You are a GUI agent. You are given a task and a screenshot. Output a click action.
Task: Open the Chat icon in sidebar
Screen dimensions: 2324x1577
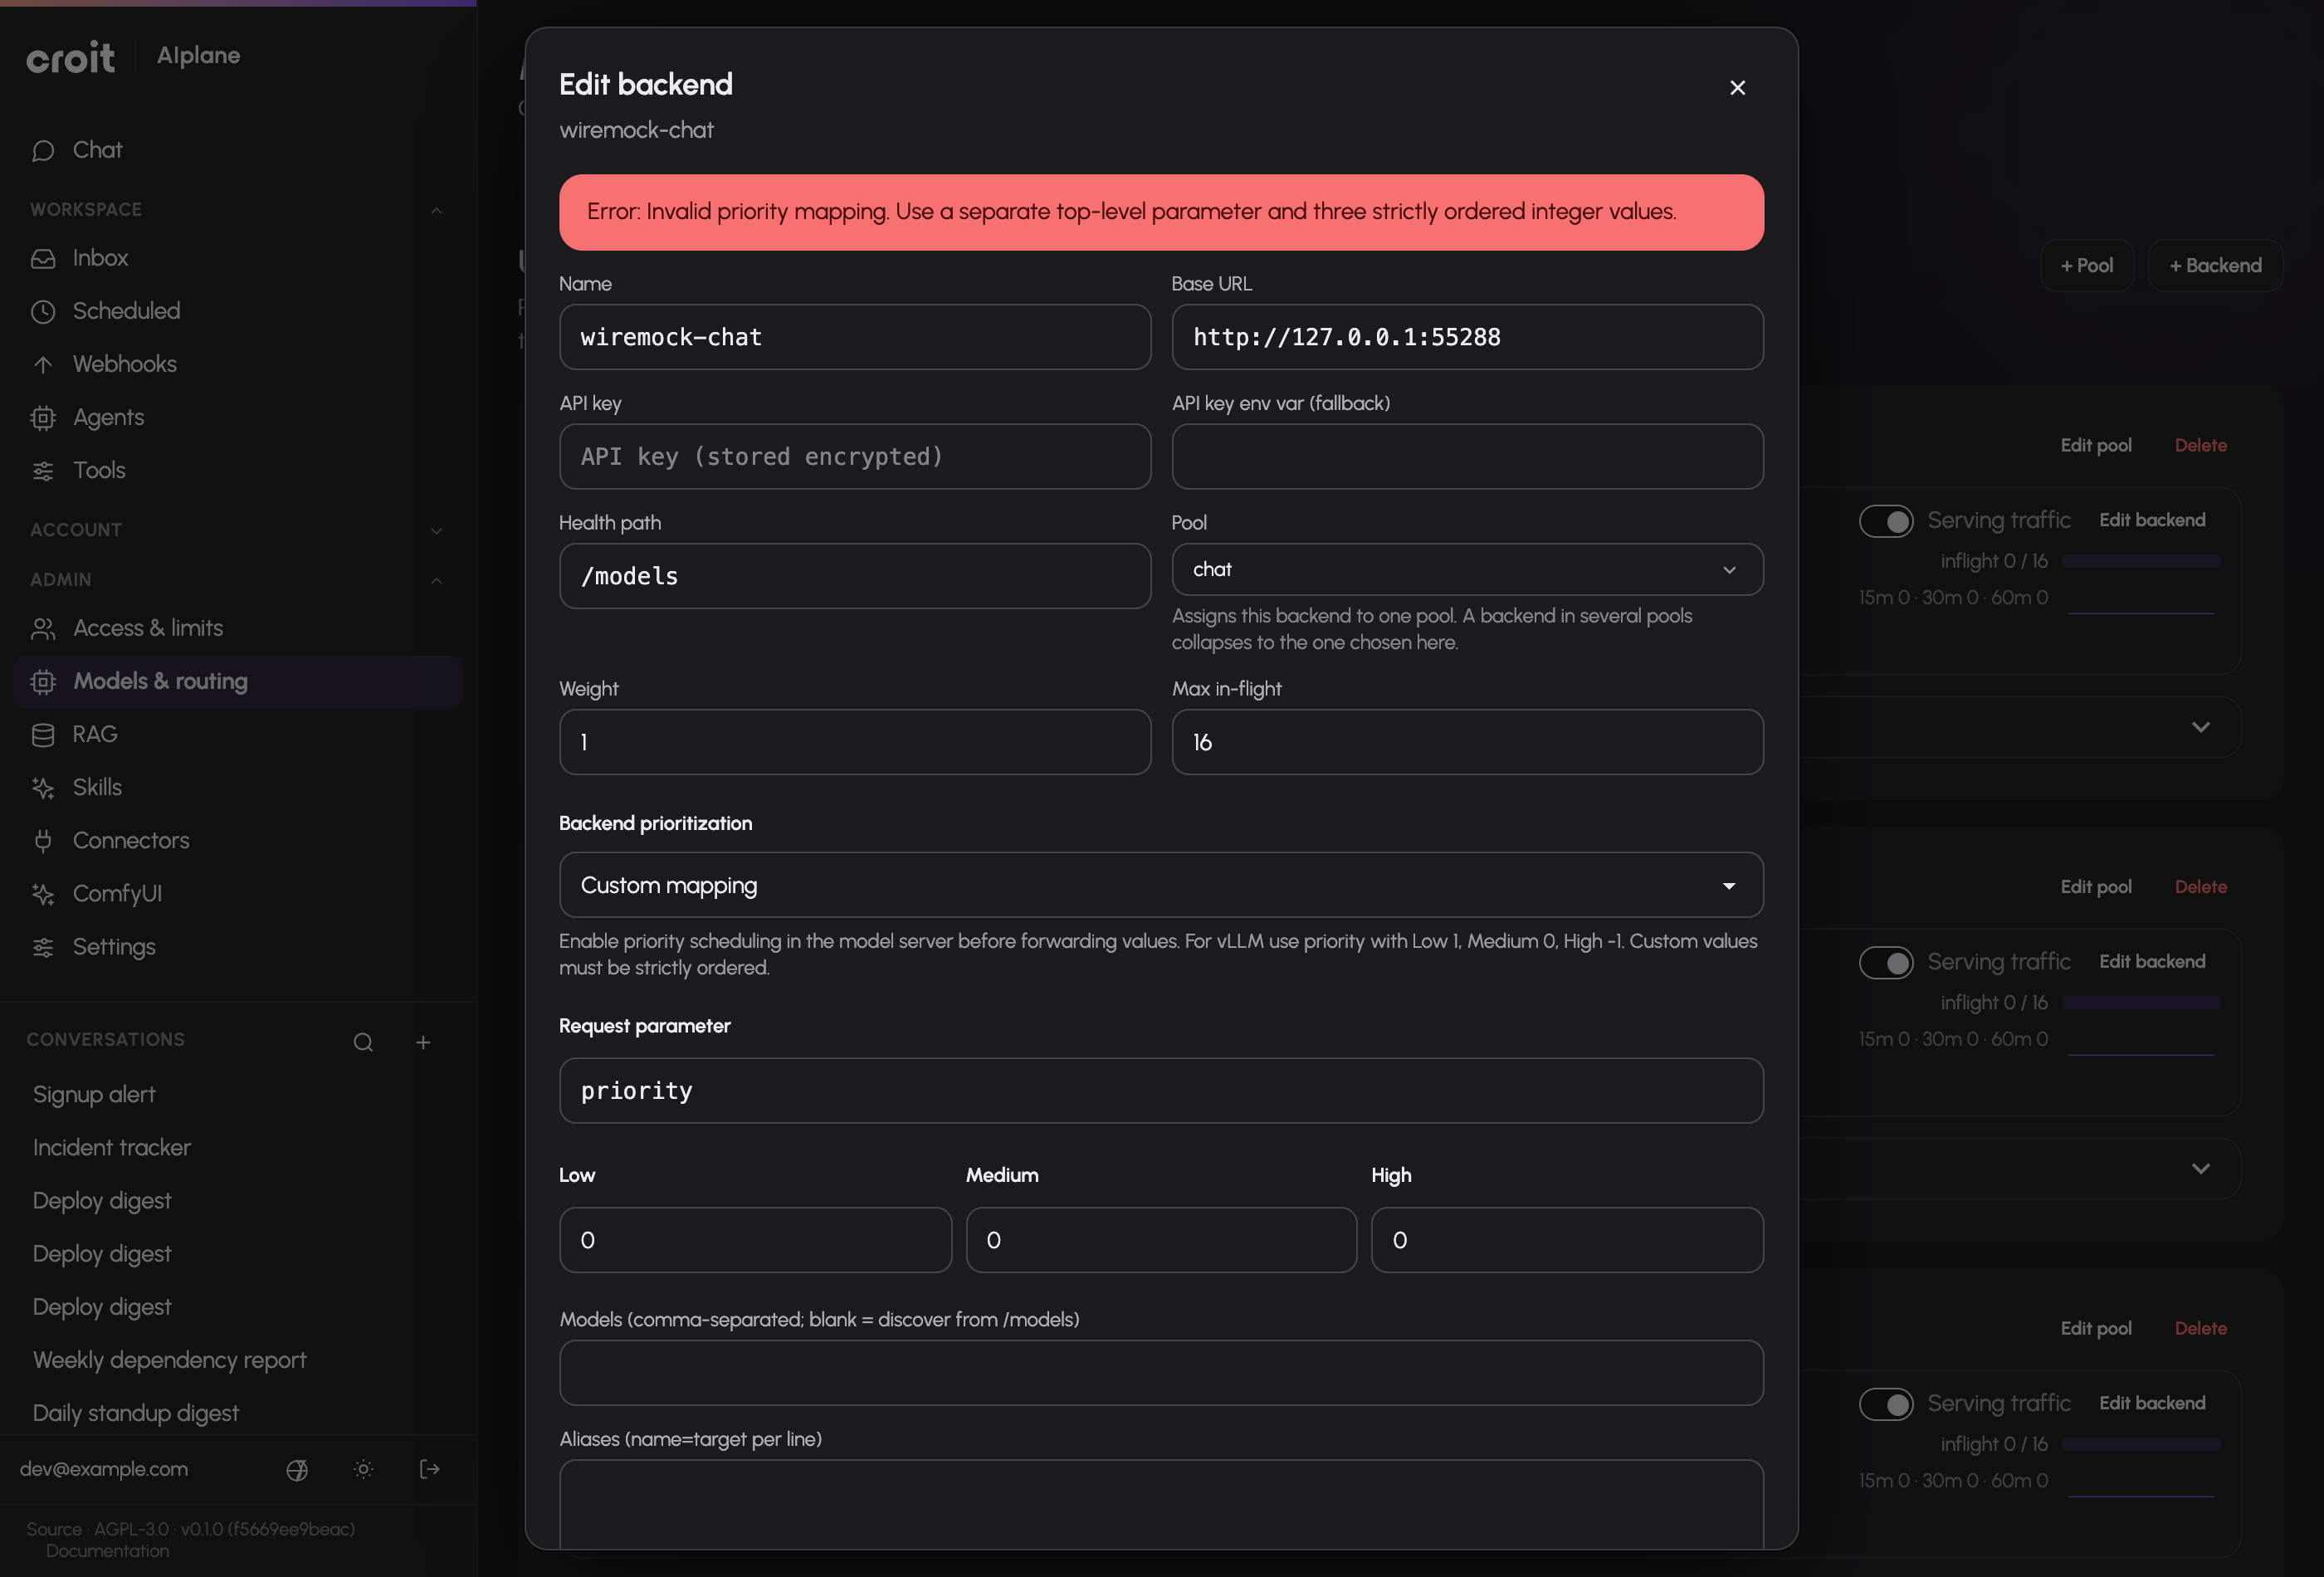[x=42, y=150]
